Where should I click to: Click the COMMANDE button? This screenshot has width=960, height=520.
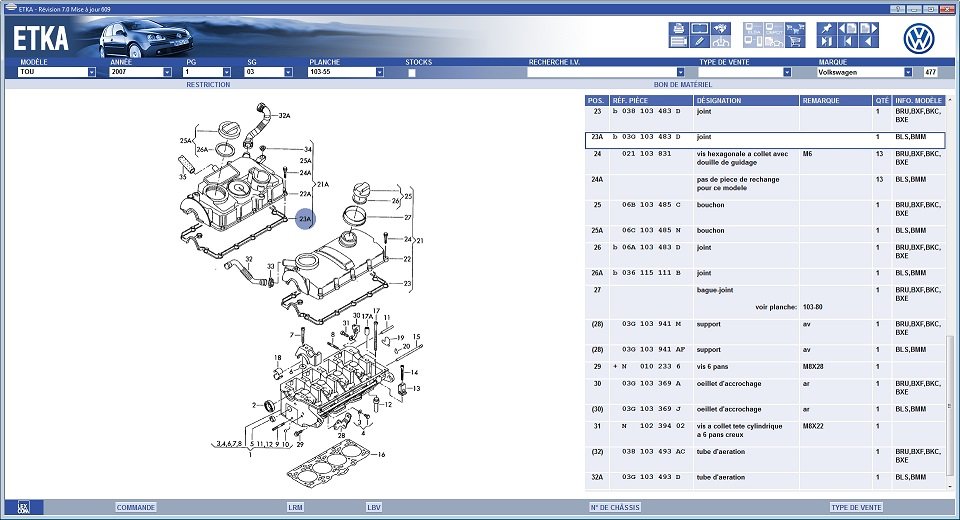tap(136, 507)
